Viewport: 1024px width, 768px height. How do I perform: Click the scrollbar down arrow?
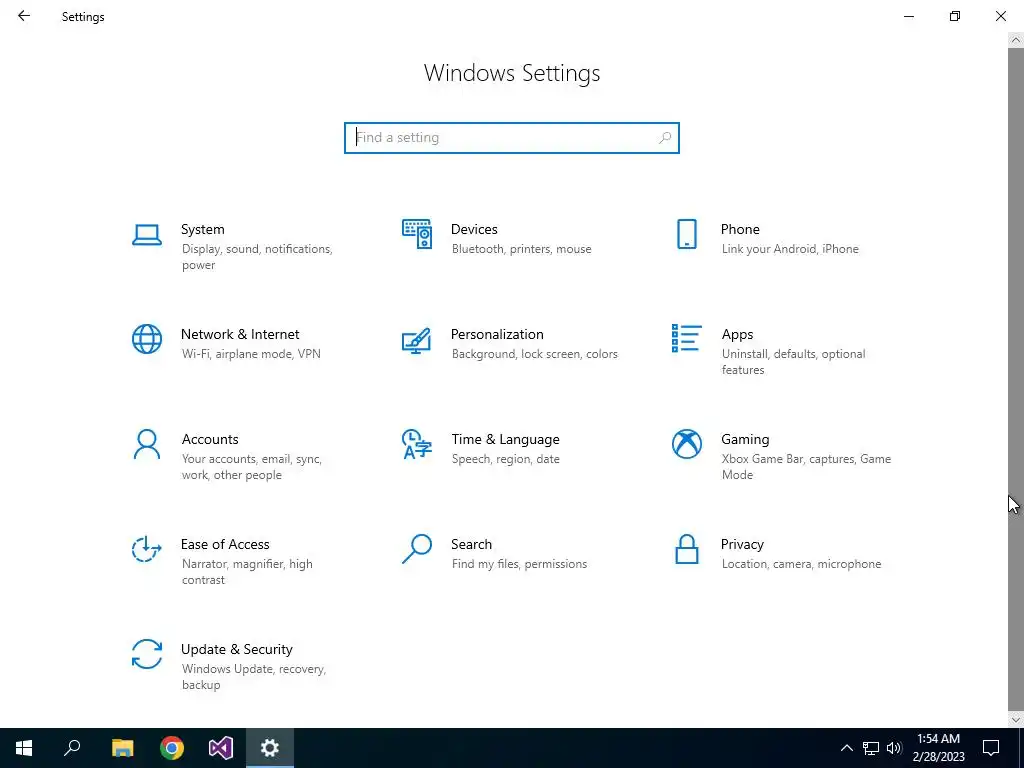click(1016, 719)
